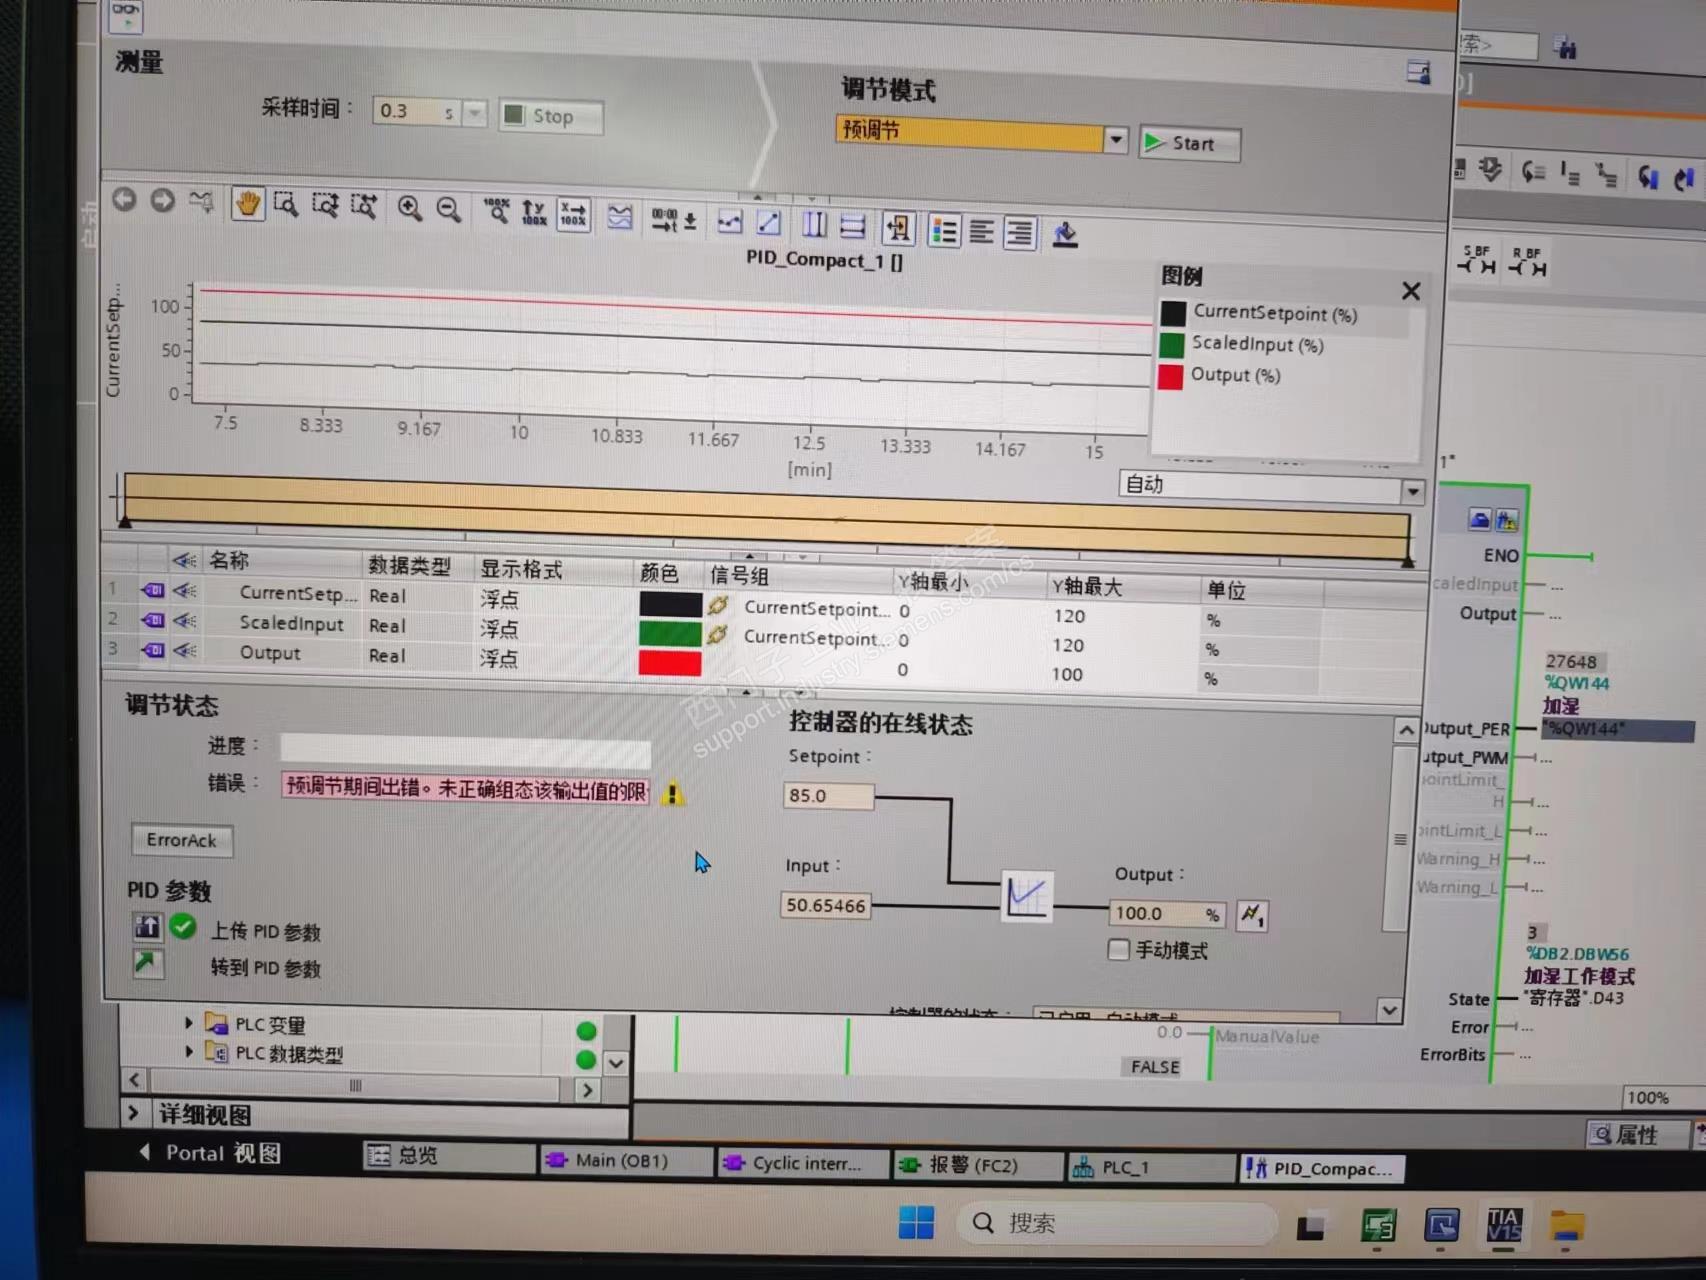1706x1280 pixels.
Task: Open the 自动 dropdown below legend
Action: click(x=1412, y=492)
